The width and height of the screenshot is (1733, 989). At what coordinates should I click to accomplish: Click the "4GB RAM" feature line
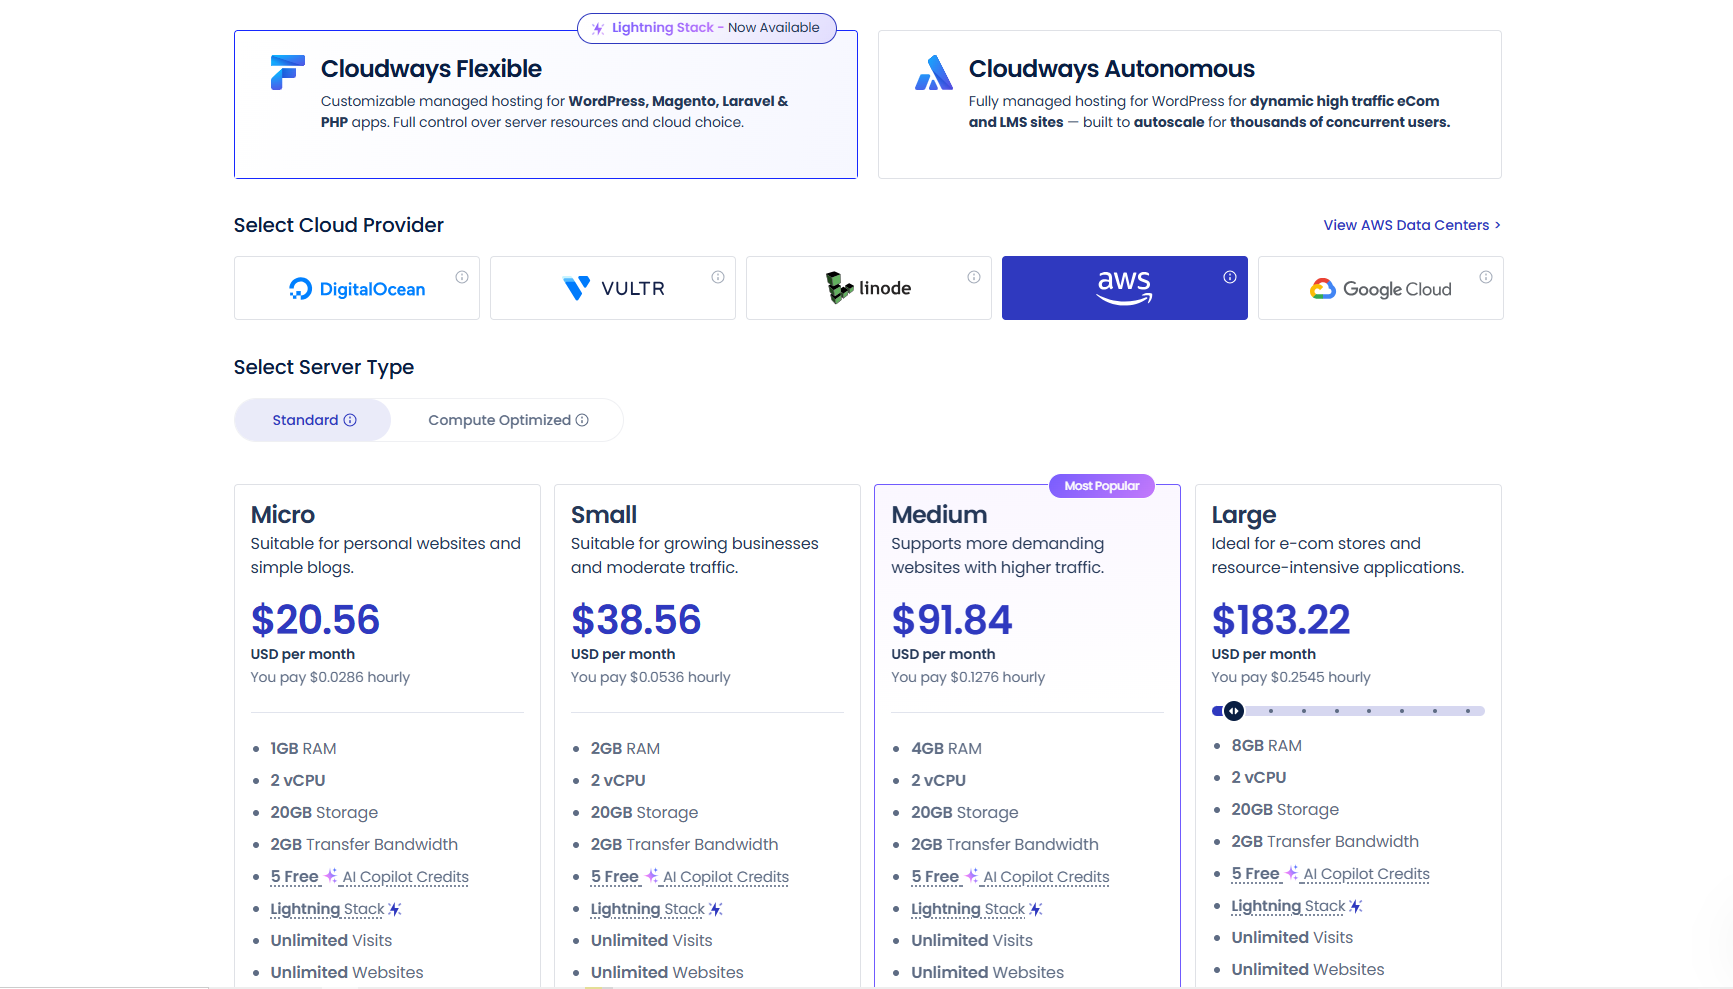pyautogui.click(x=946, y=748)
